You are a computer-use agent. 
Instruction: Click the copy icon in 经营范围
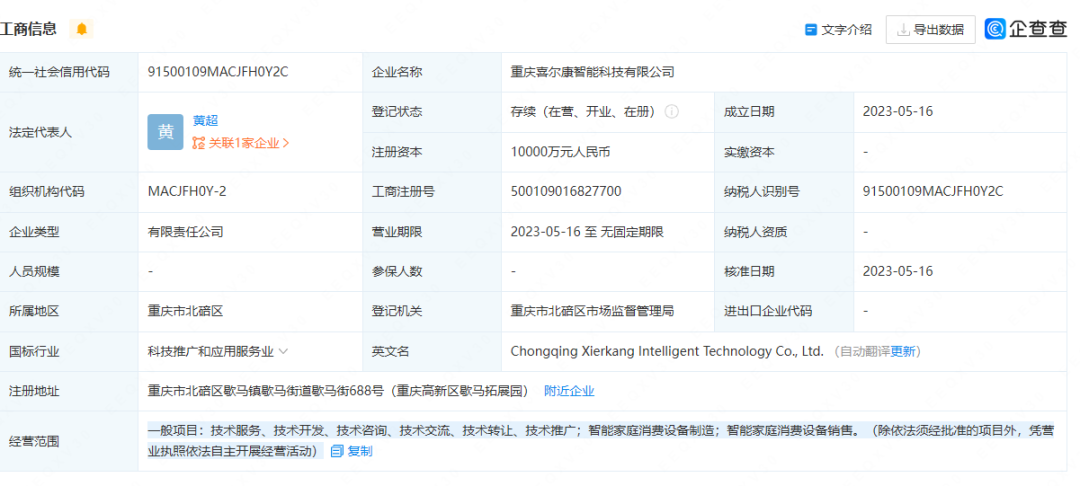tap(337, 451)
